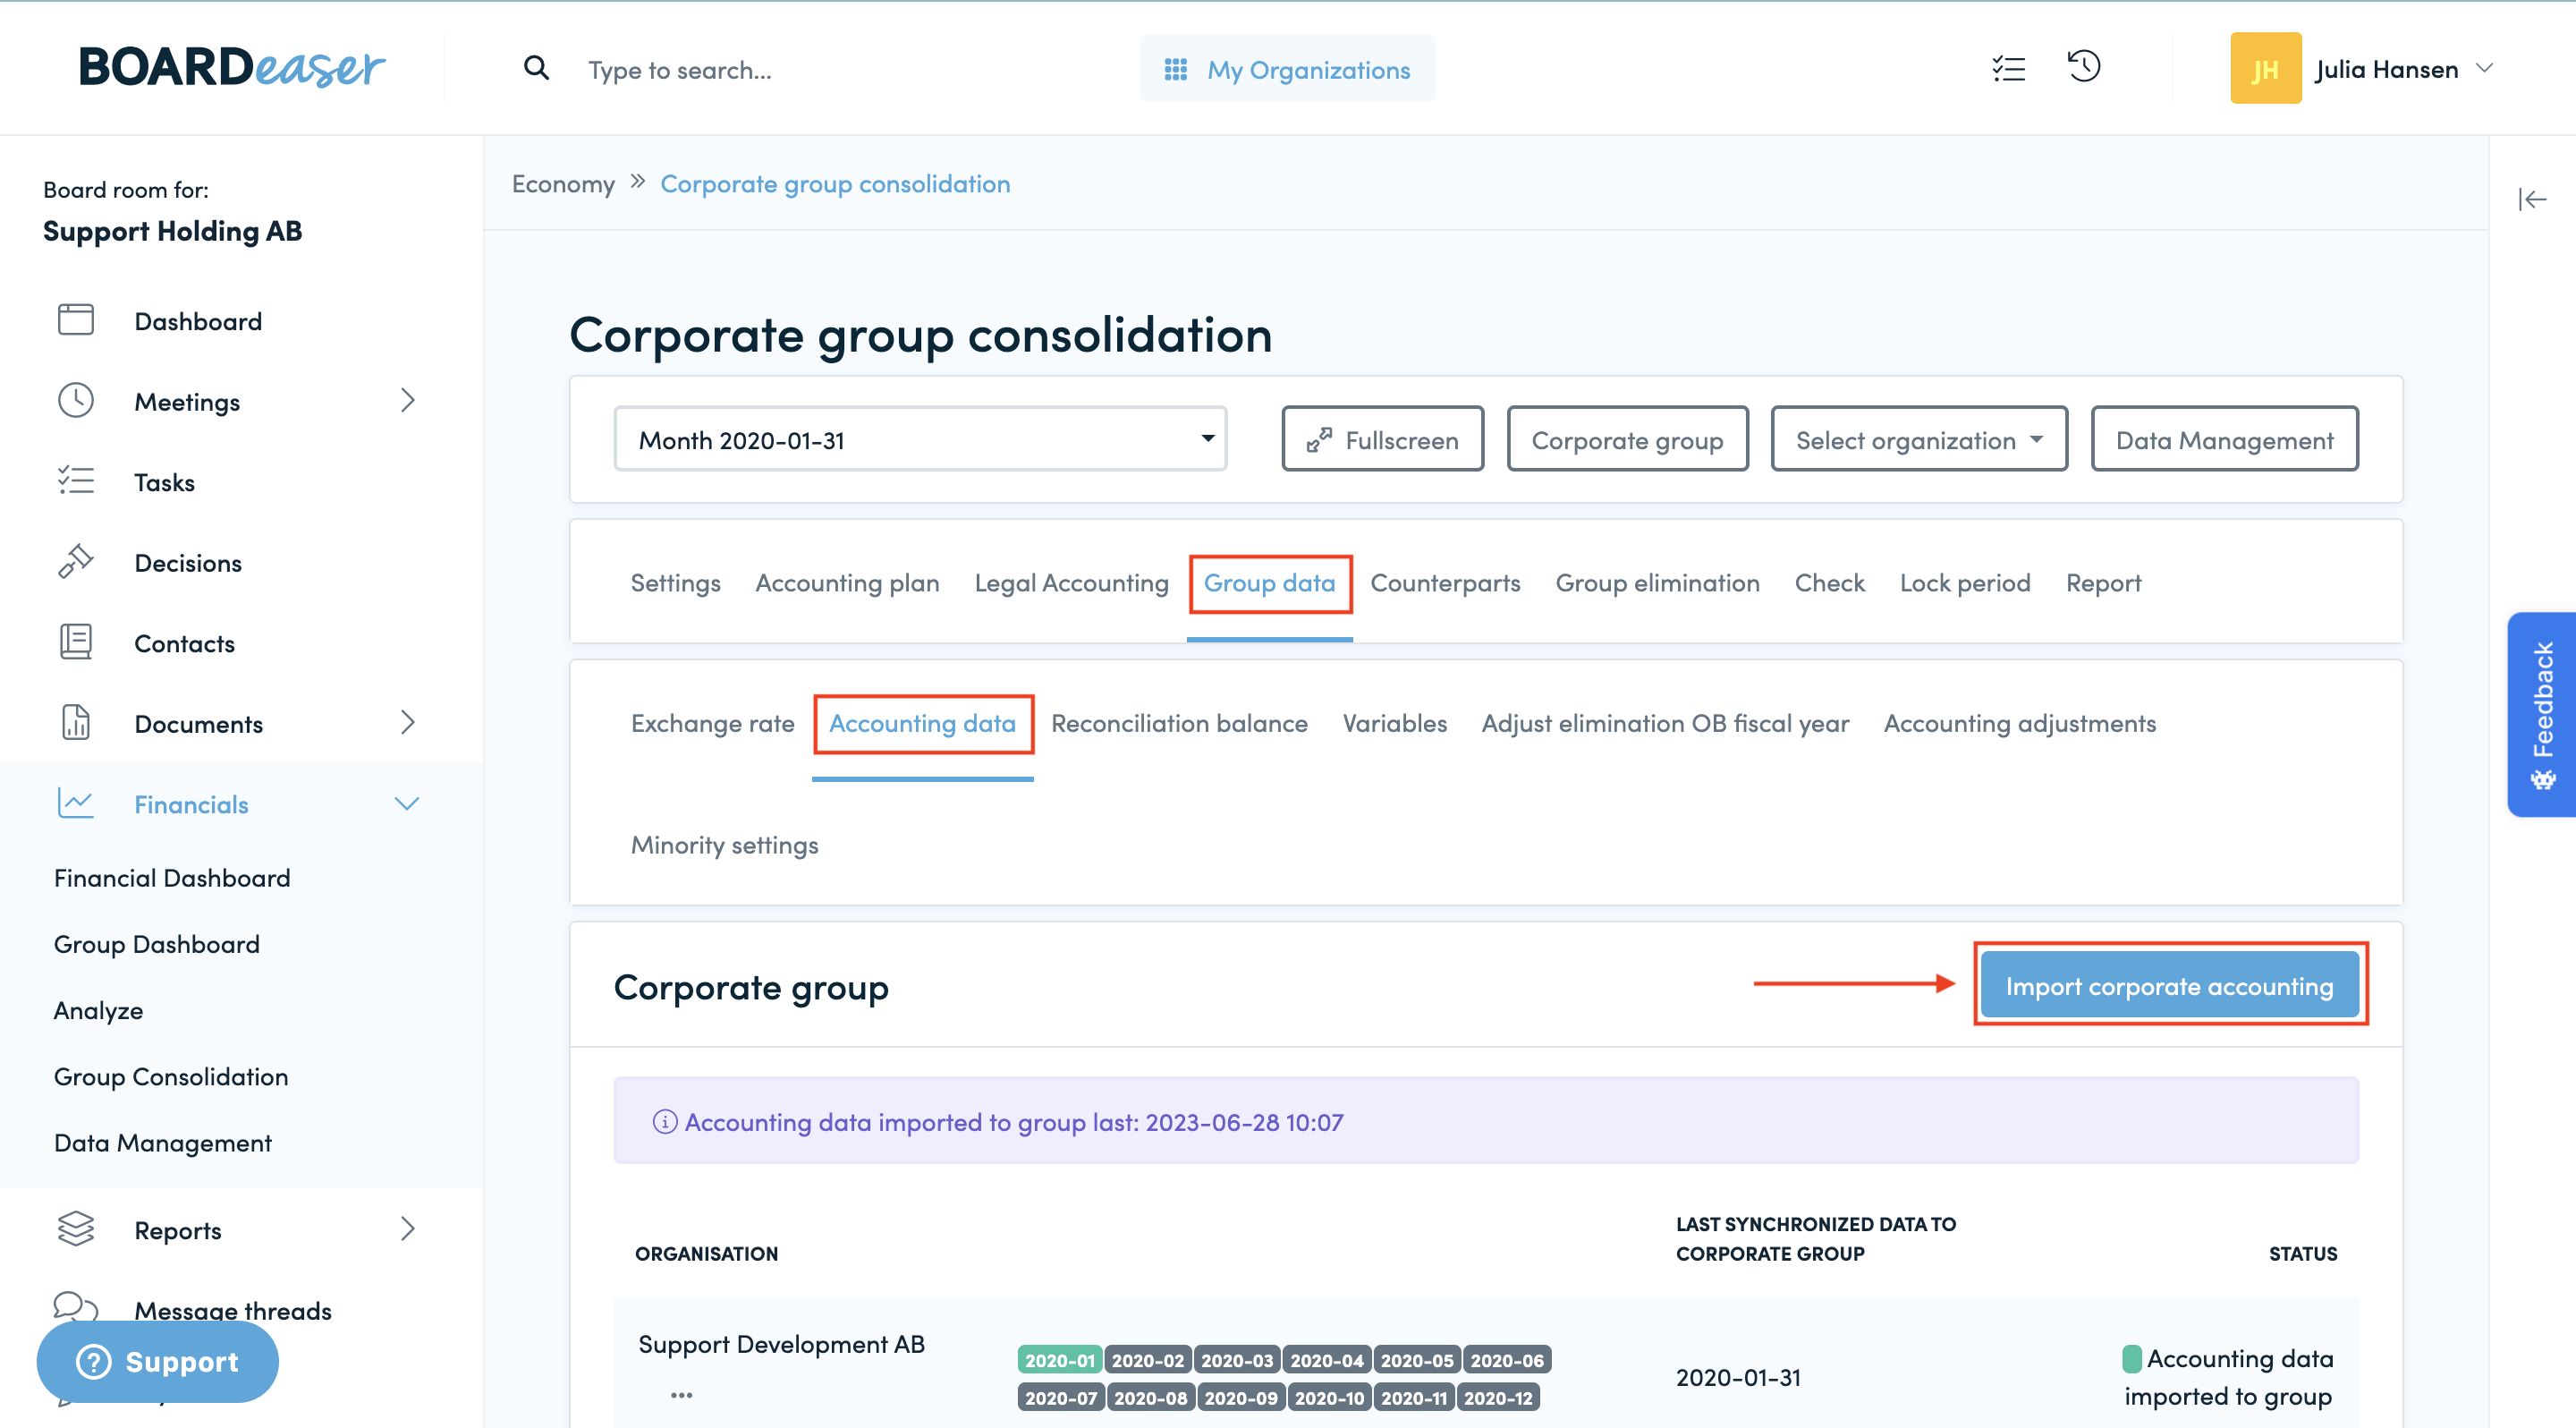Expand the Documents submenu chevron
Image resolution: width=2576 pixels, height=1428 pixels.
pyautogui.click(x=407, y=723)
